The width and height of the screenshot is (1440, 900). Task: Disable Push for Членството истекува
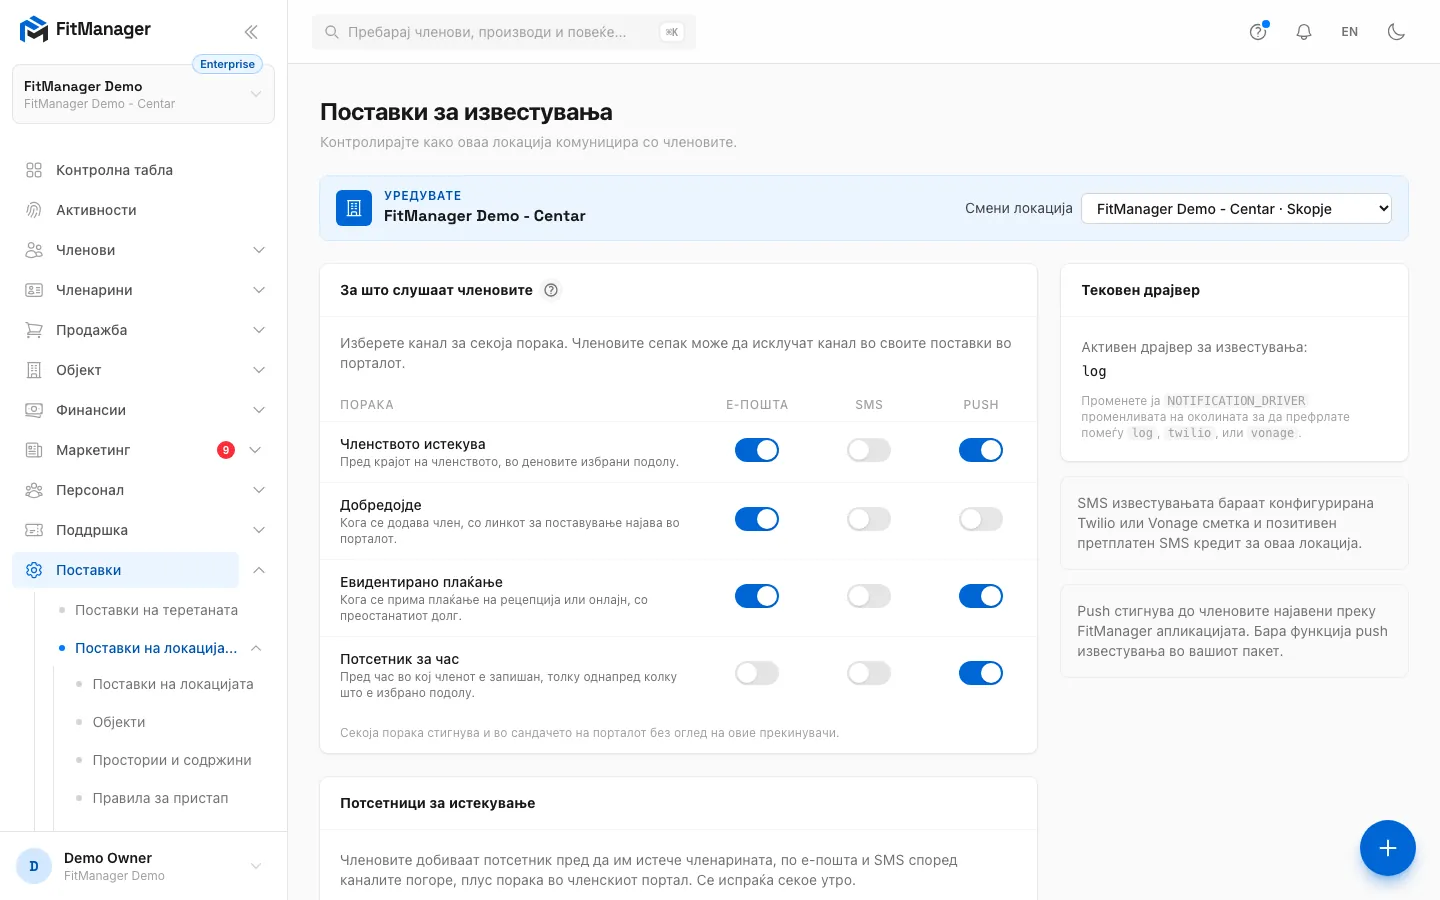[x=981, y=450]
